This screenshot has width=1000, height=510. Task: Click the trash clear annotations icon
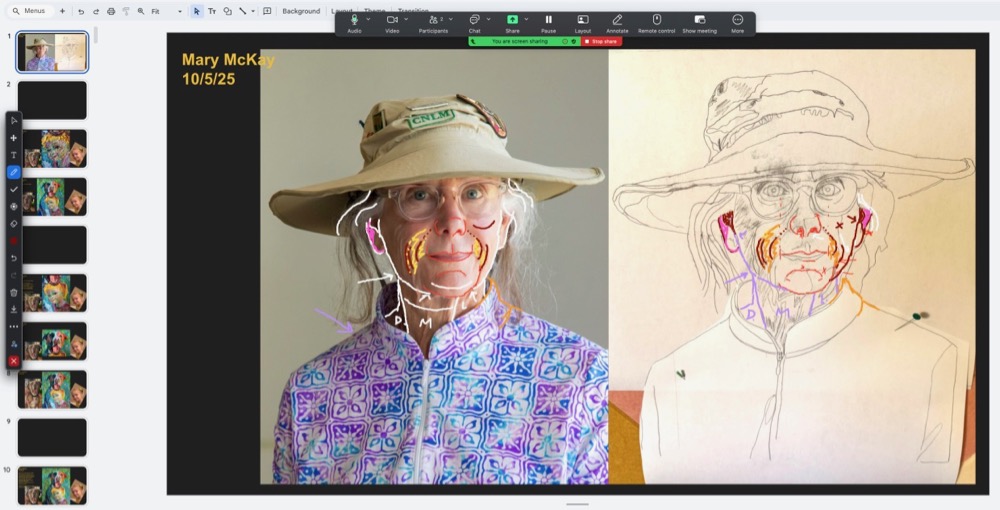click(x=13, y=293)
